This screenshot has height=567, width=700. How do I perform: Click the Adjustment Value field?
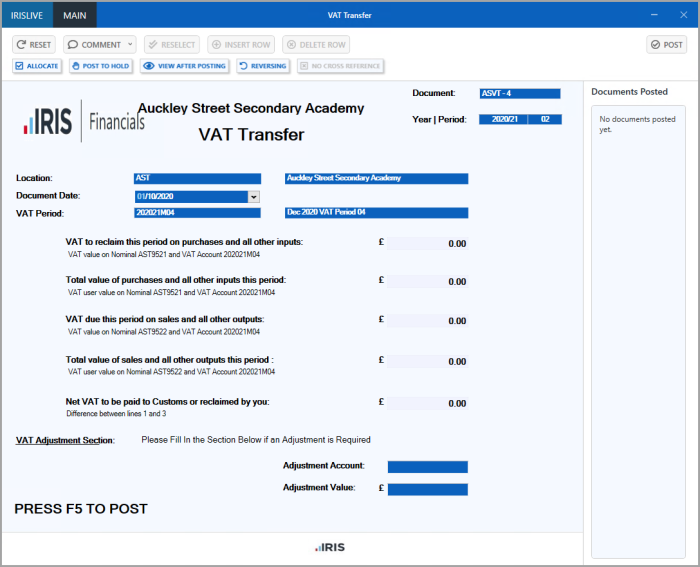click(427, 489)
